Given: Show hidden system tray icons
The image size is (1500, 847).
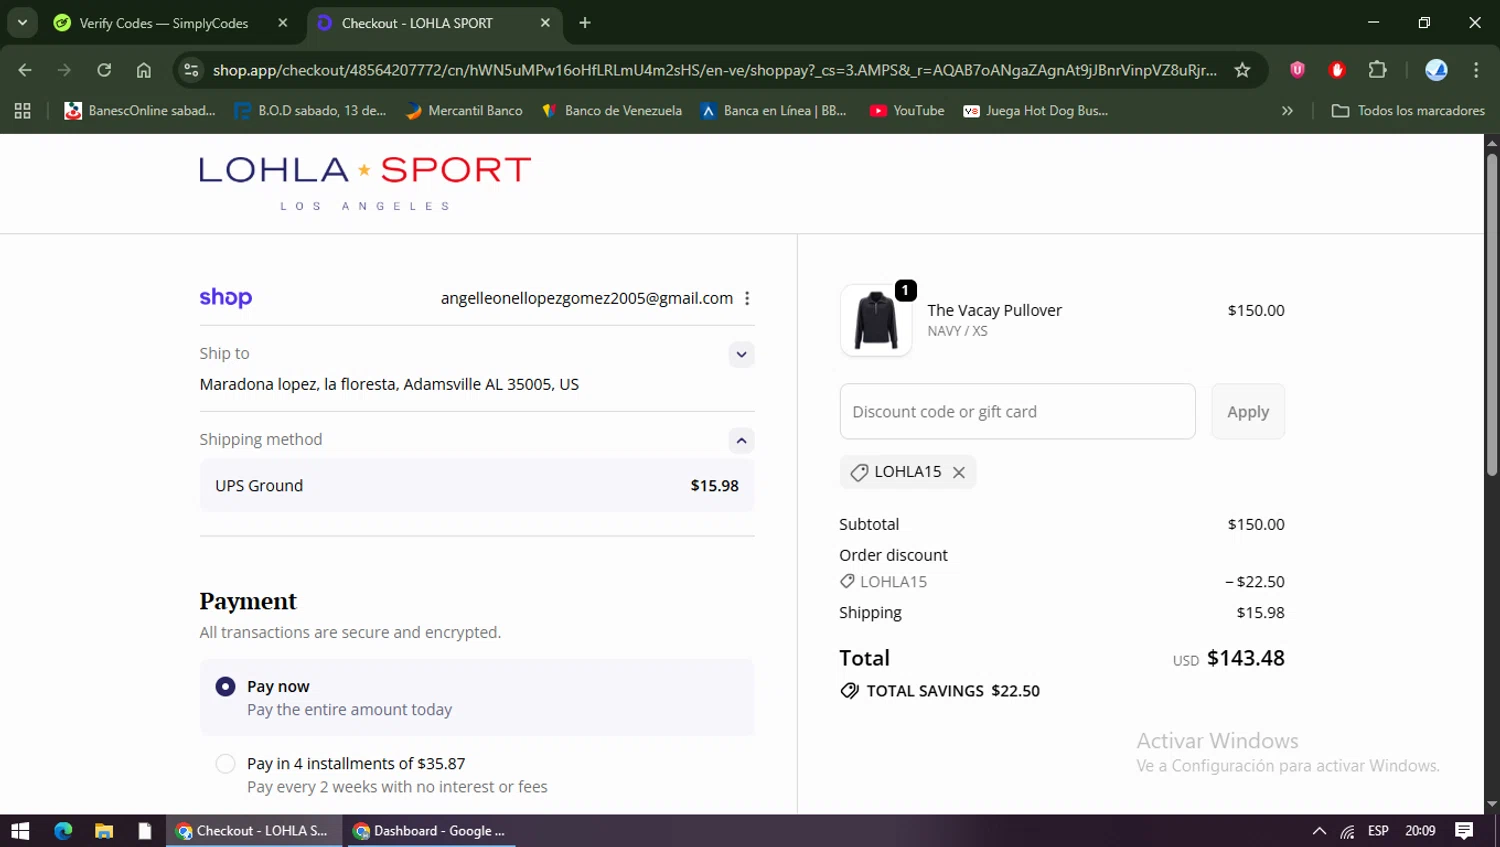Looking at the screenshot, I should (1319, 831).
